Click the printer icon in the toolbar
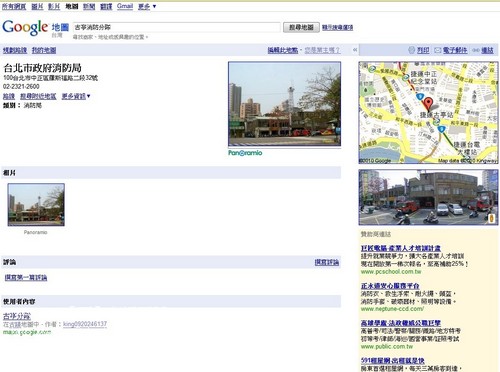Screen dimensions: 500x372 pyautogui.click(x=411, y=50)
